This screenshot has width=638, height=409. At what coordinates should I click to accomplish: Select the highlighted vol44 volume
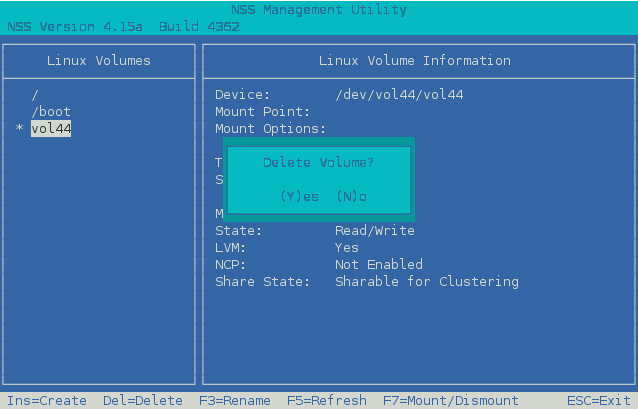click(51, 128)
